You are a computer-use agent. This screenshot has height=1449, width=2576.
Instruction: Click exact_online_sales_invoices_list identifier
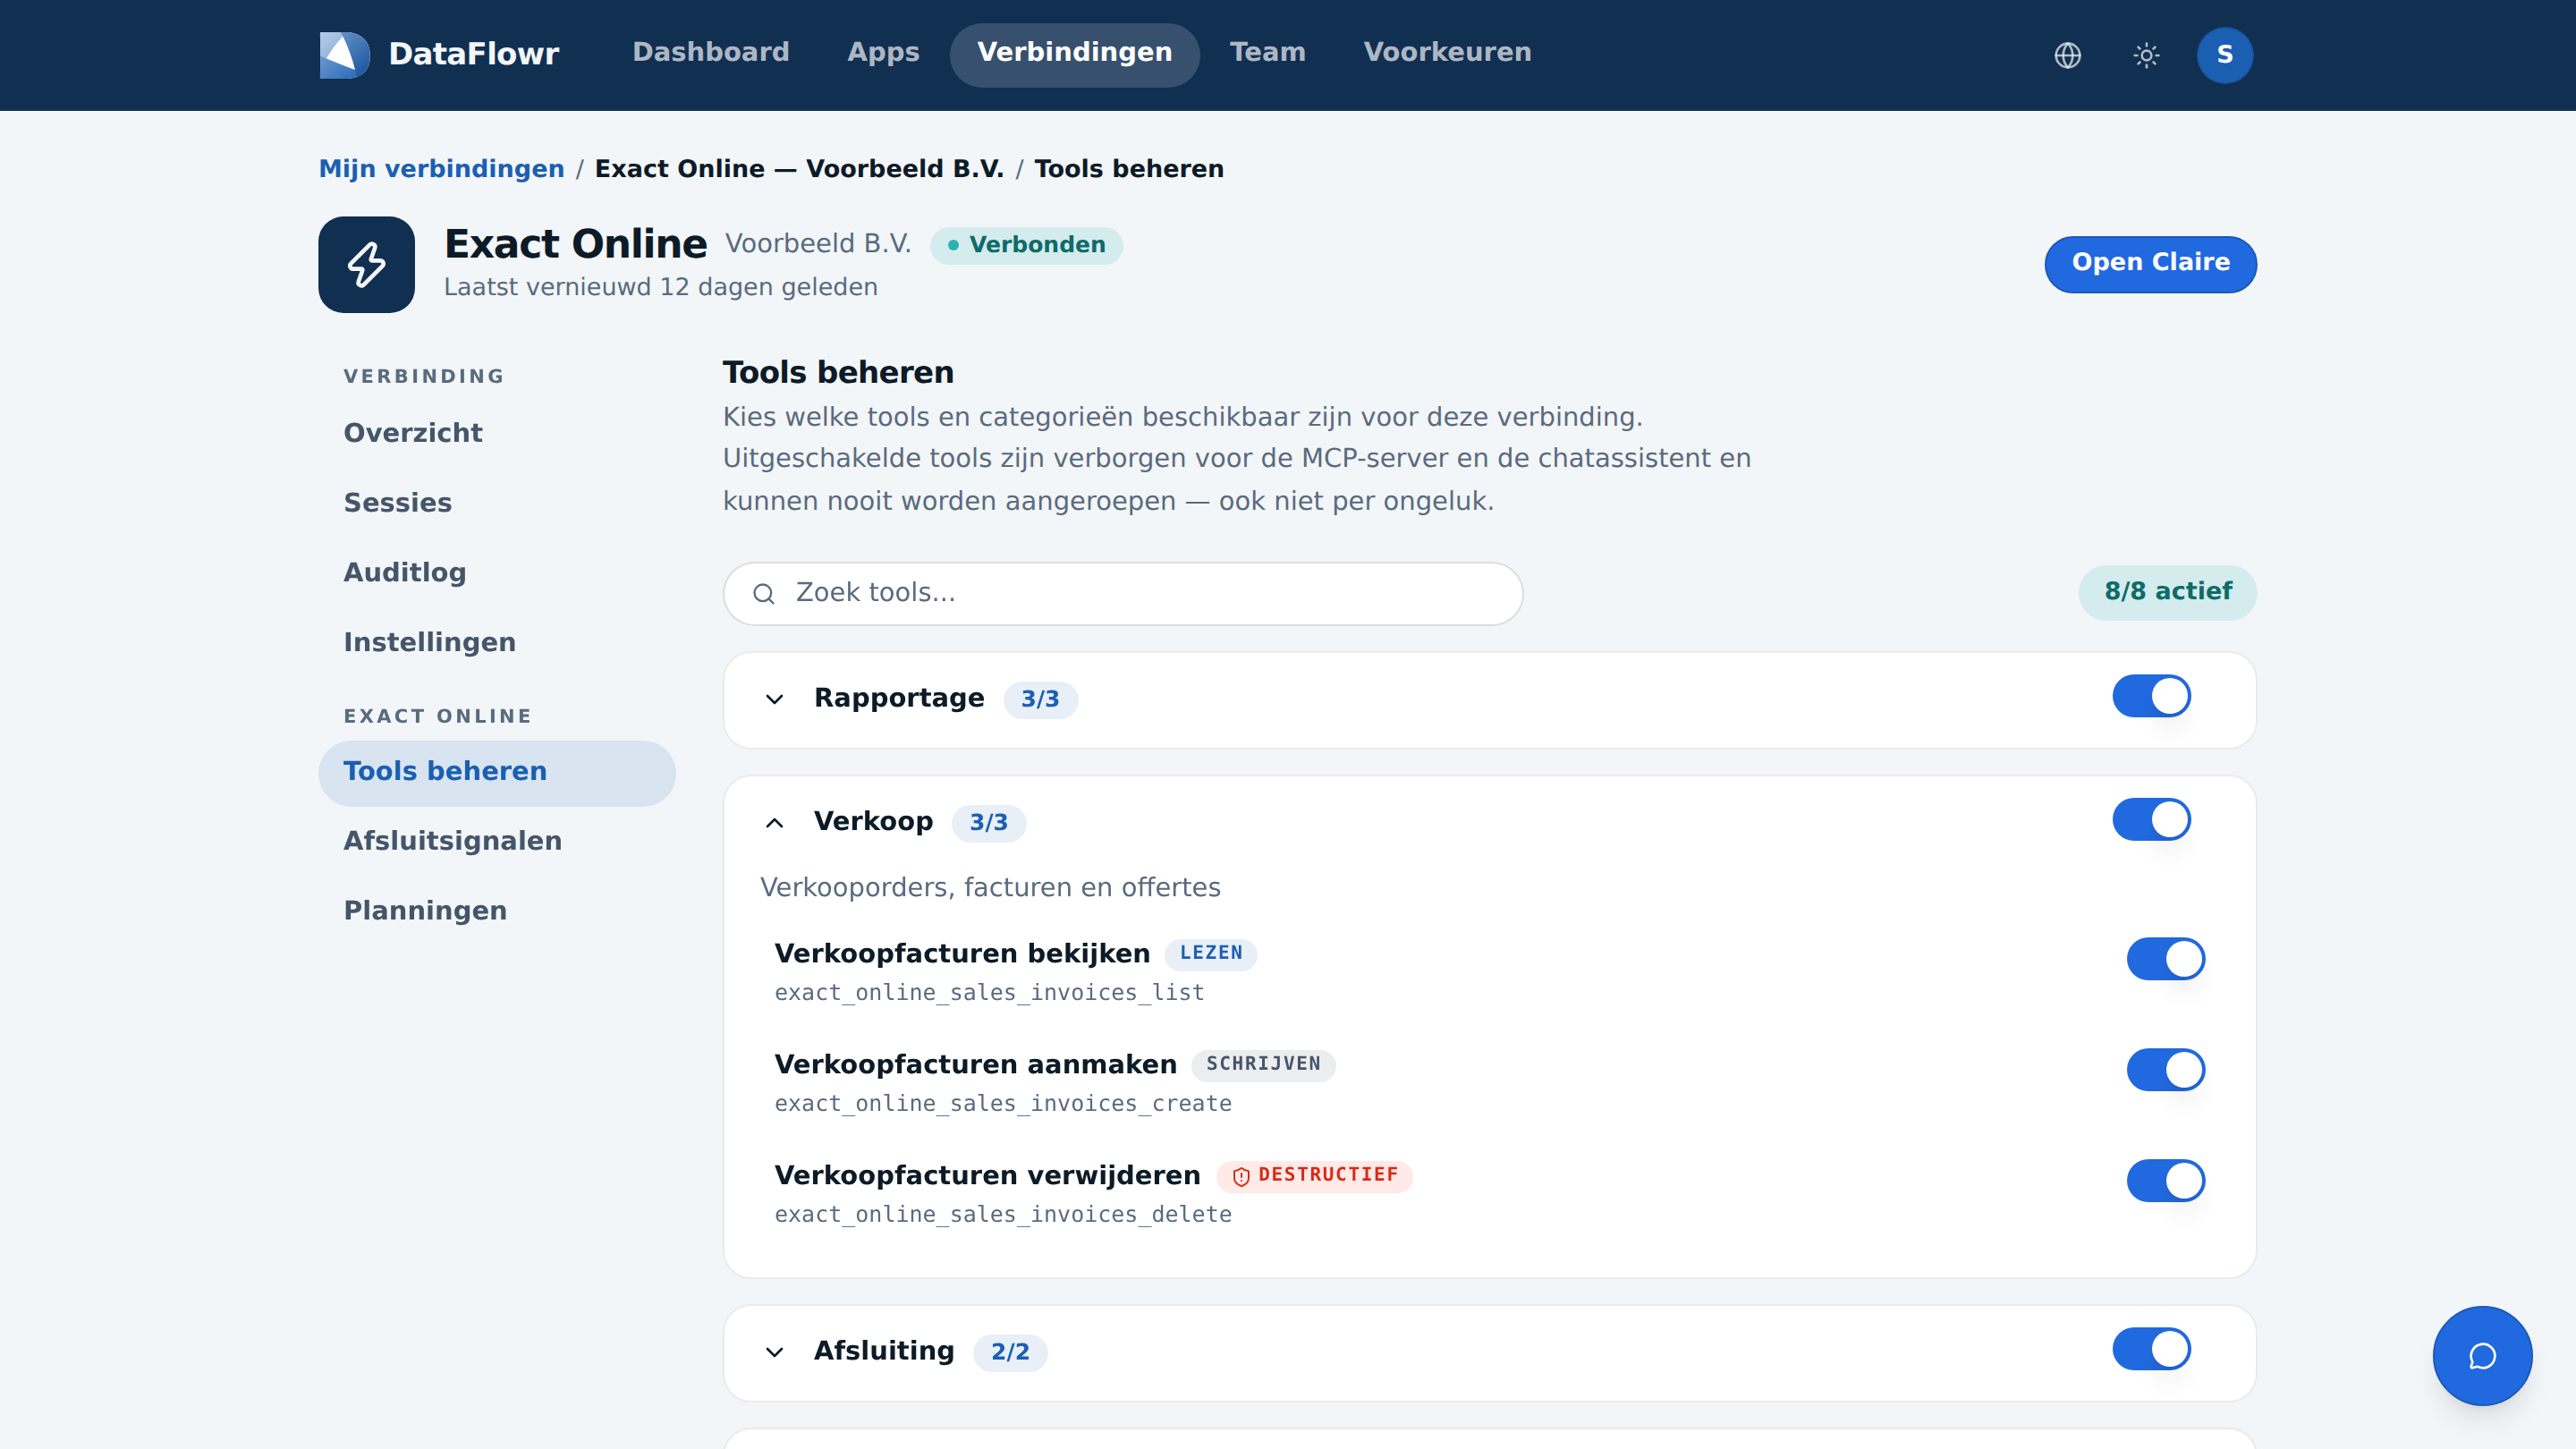pyautogui.click(x=989, y=993)
